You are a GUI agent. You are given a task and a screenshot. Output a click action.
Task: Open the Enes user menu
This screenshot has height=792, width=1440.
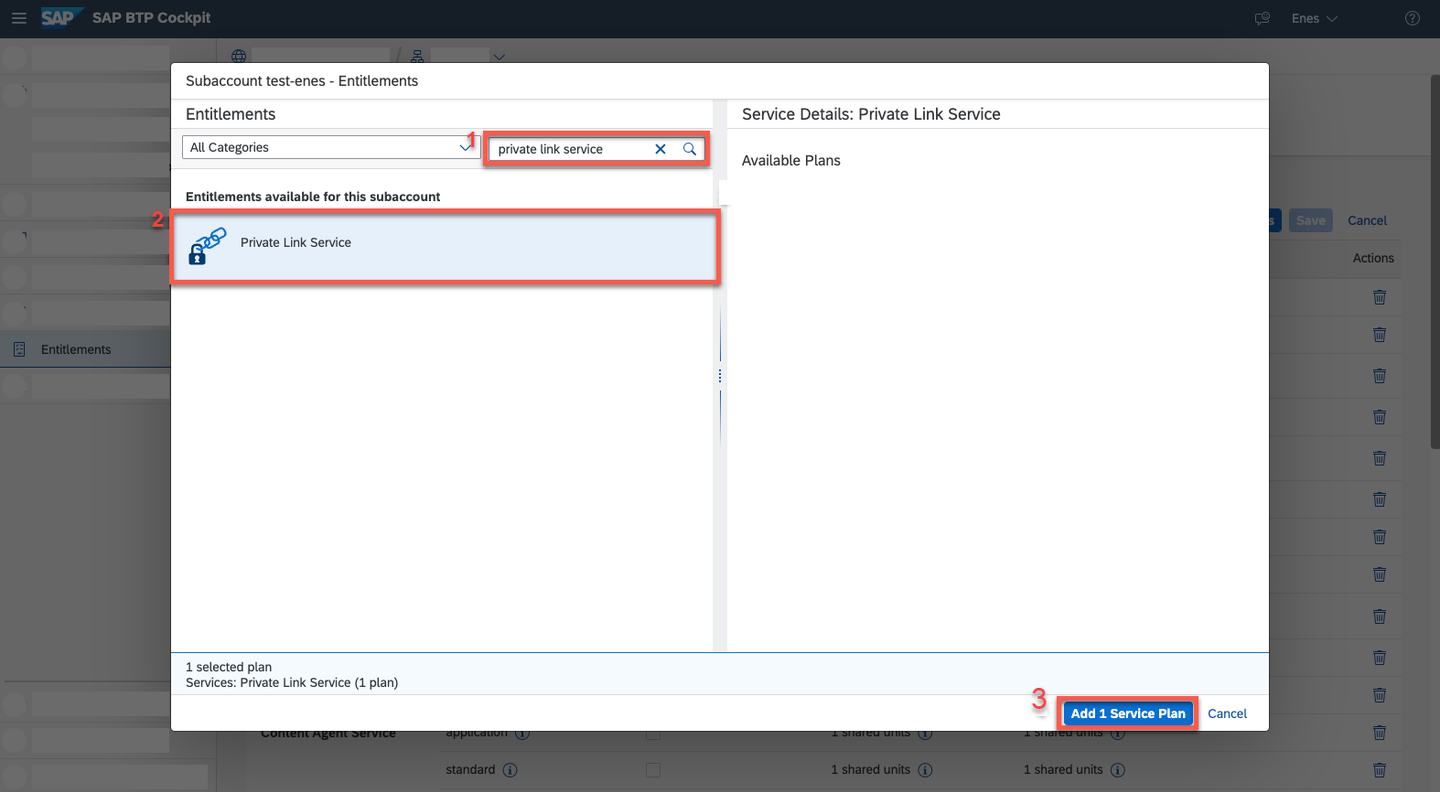pos(1314,18)
